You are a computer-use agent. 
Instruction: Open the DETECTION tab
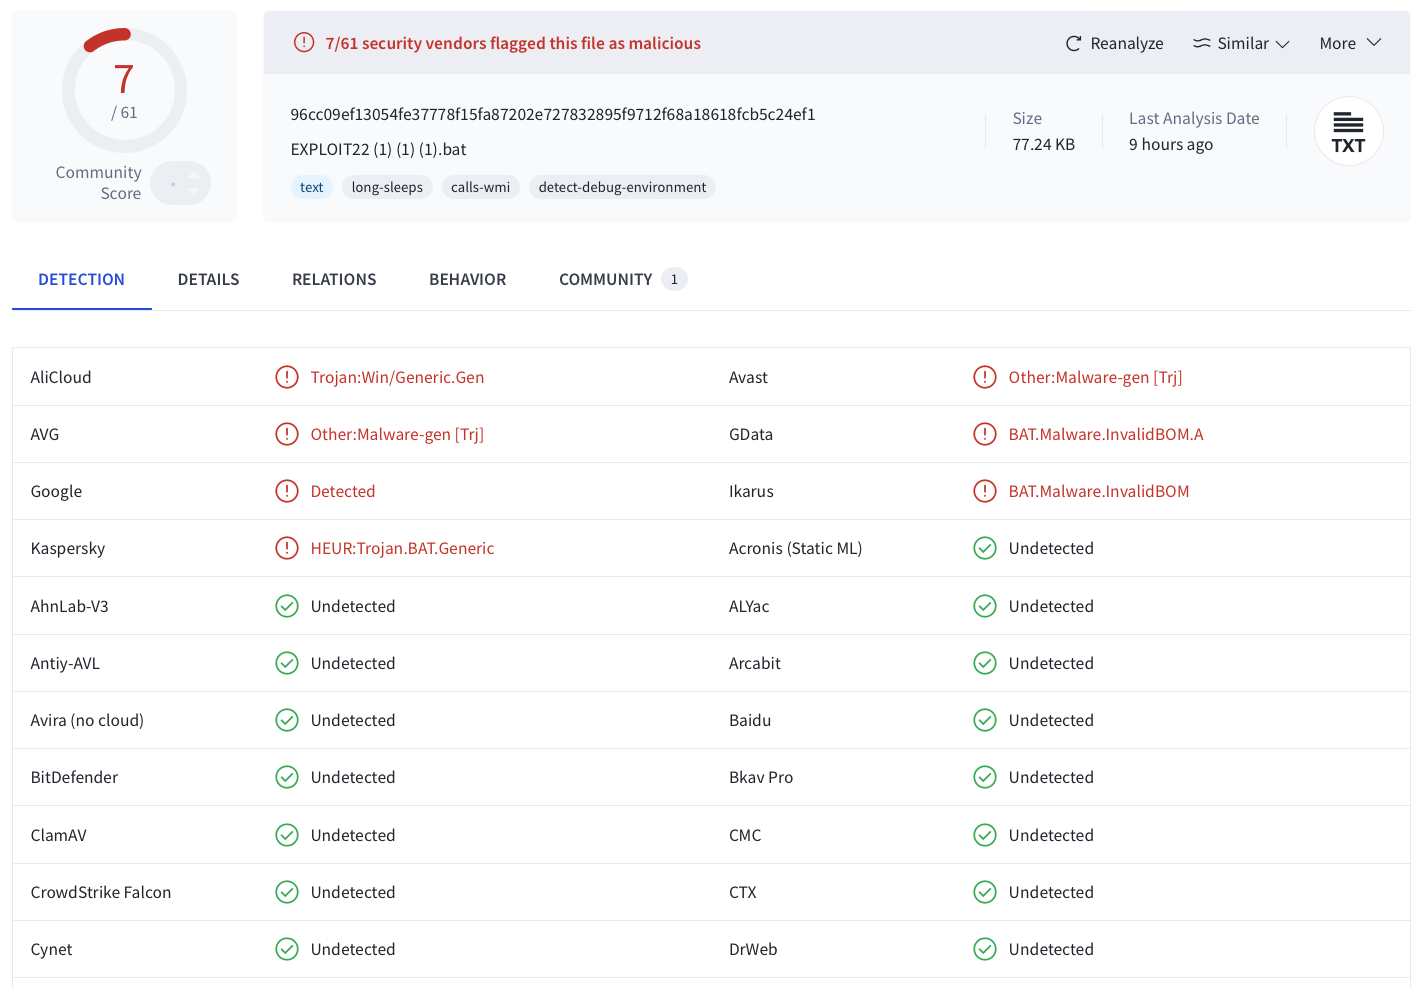(81, 279)
